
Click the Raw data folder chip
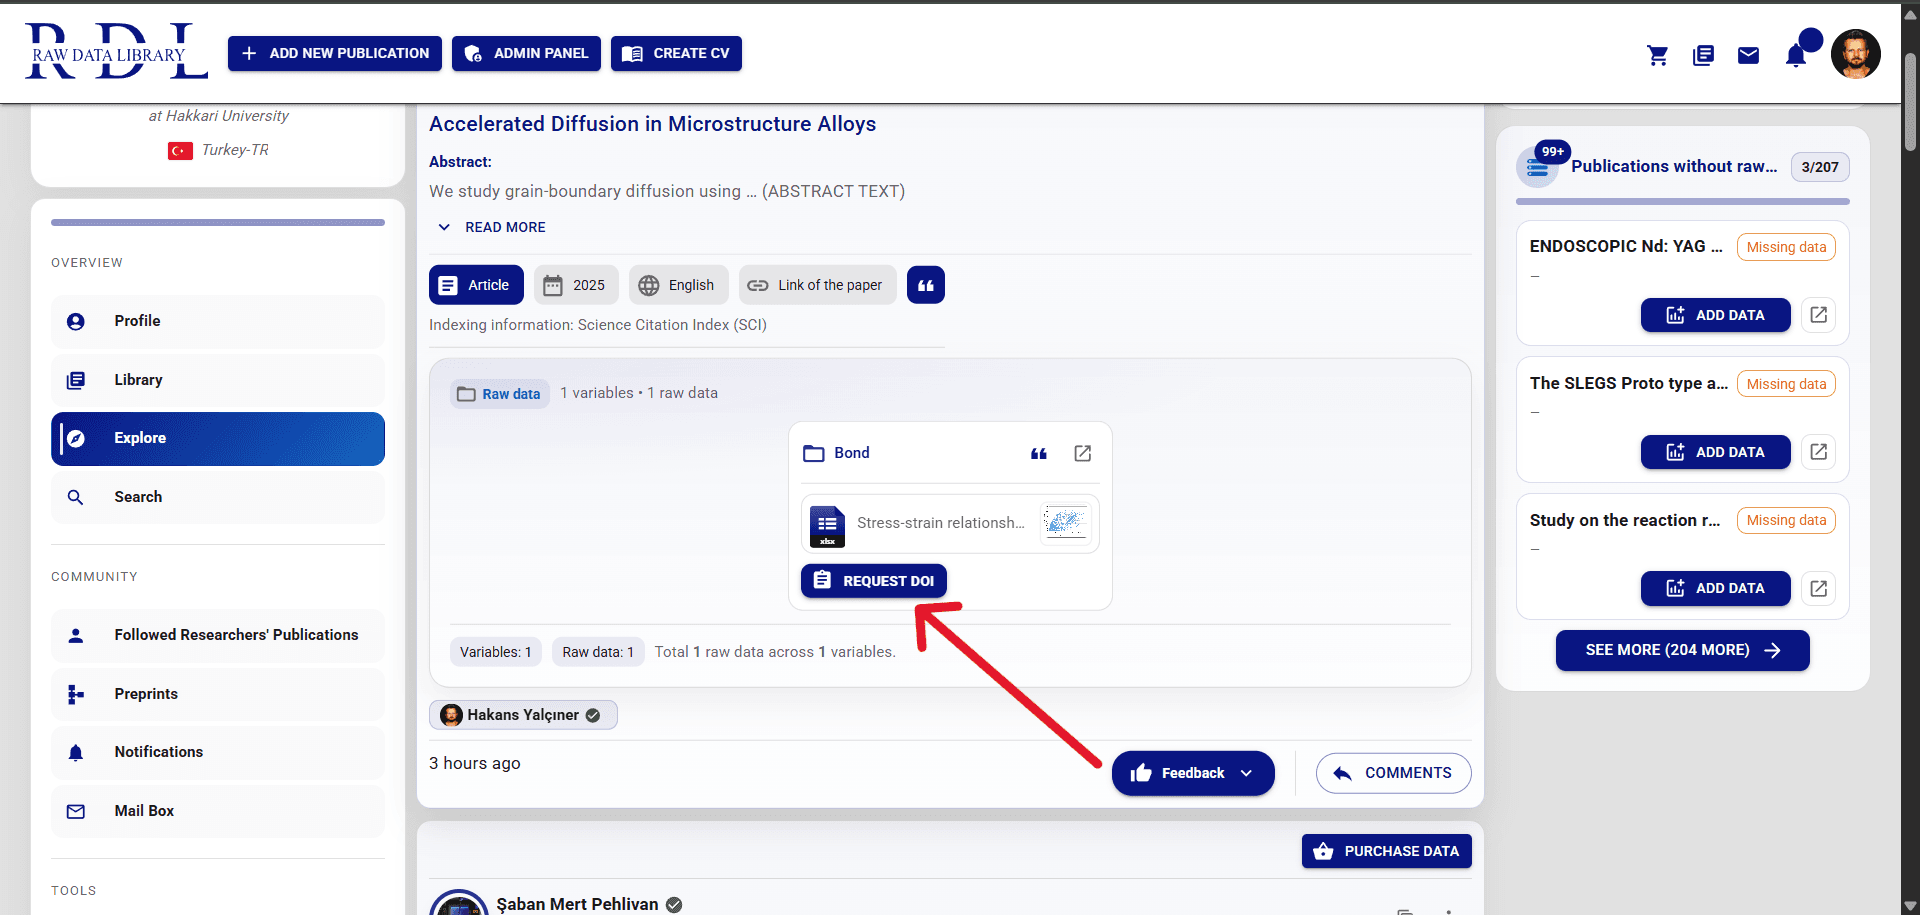pos(499,394)
